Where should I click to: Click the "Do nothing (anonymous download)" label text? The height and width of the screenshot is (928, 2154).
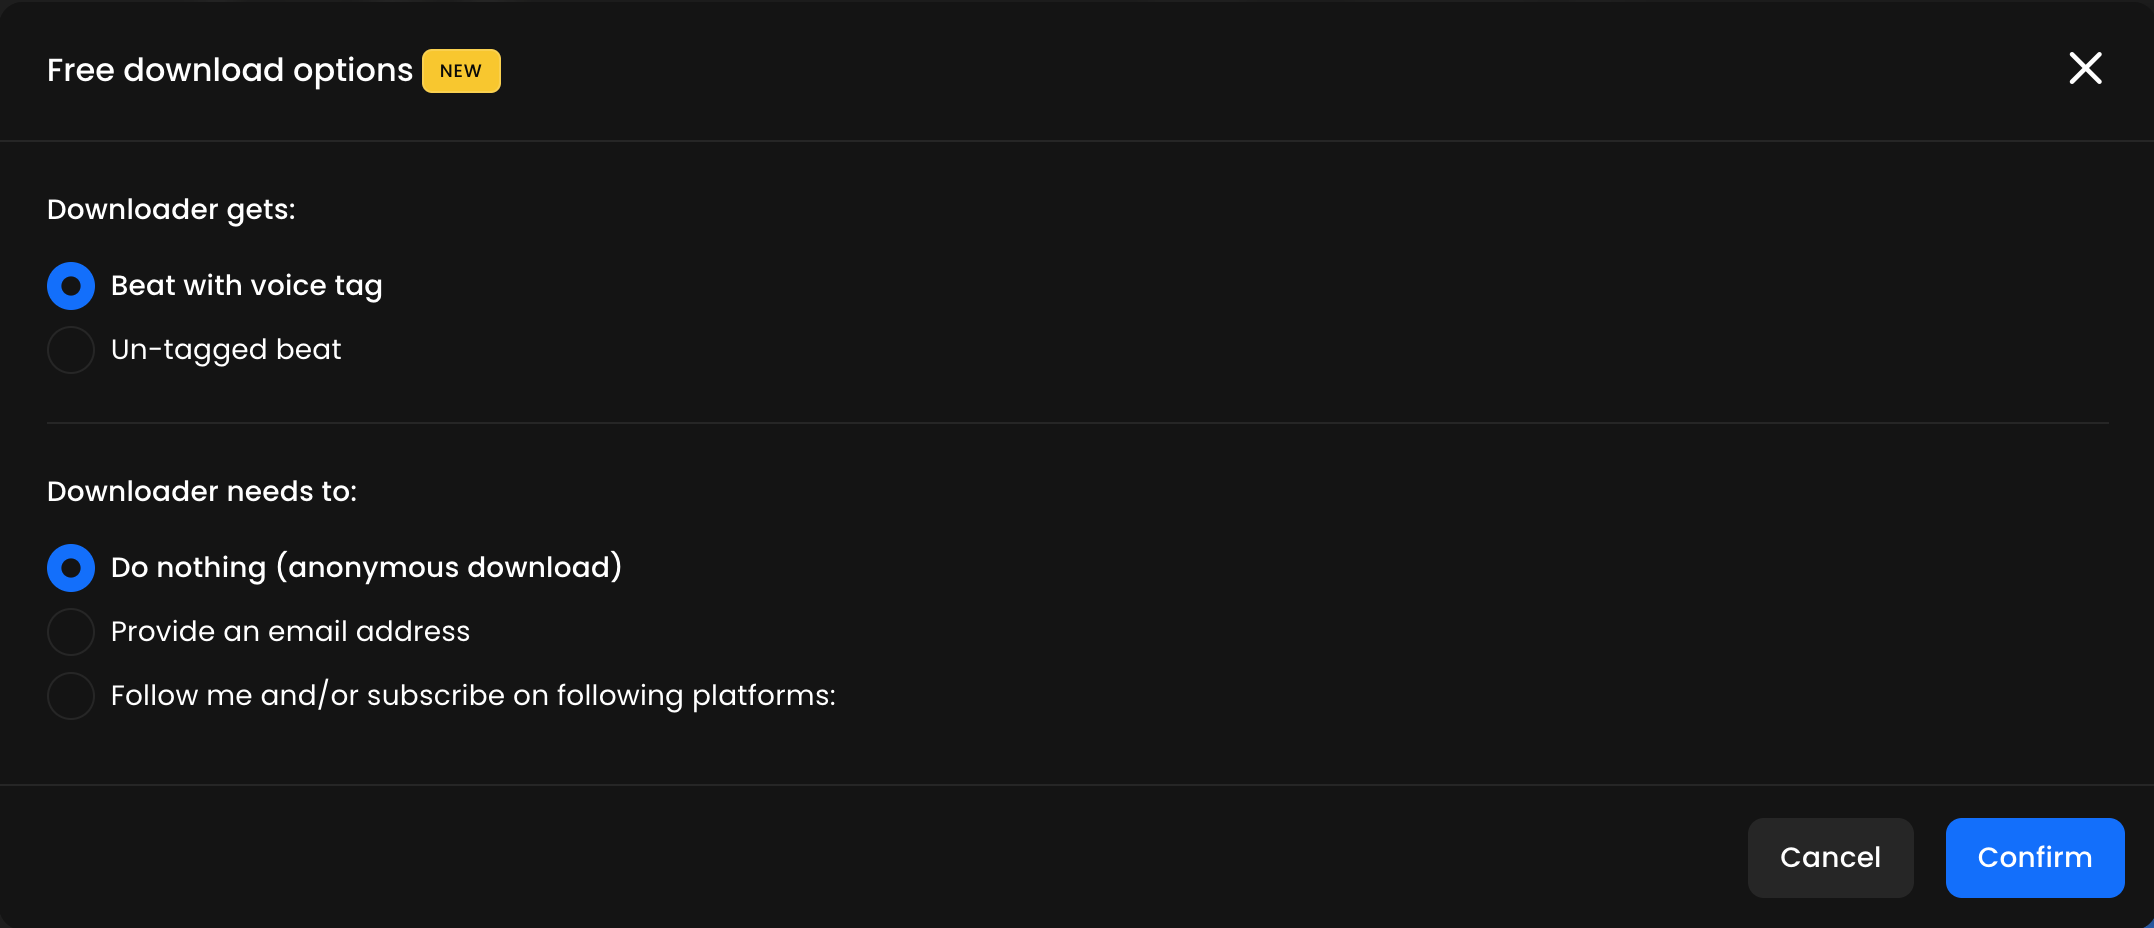point(366,568)
